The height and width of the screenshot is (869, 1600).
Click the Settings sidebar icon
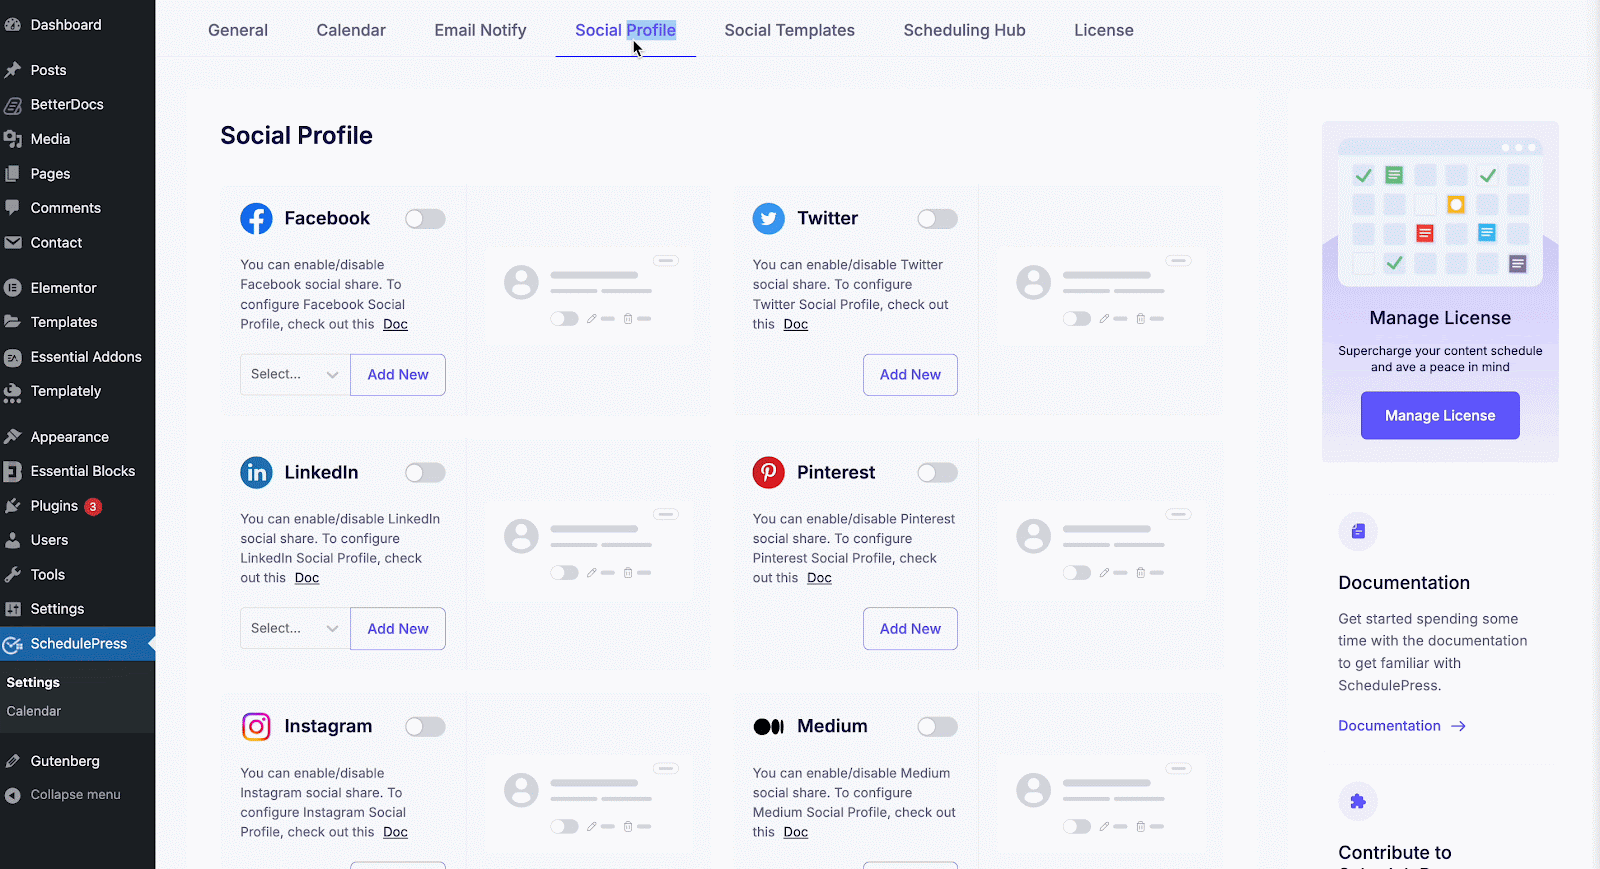[13, 609]
